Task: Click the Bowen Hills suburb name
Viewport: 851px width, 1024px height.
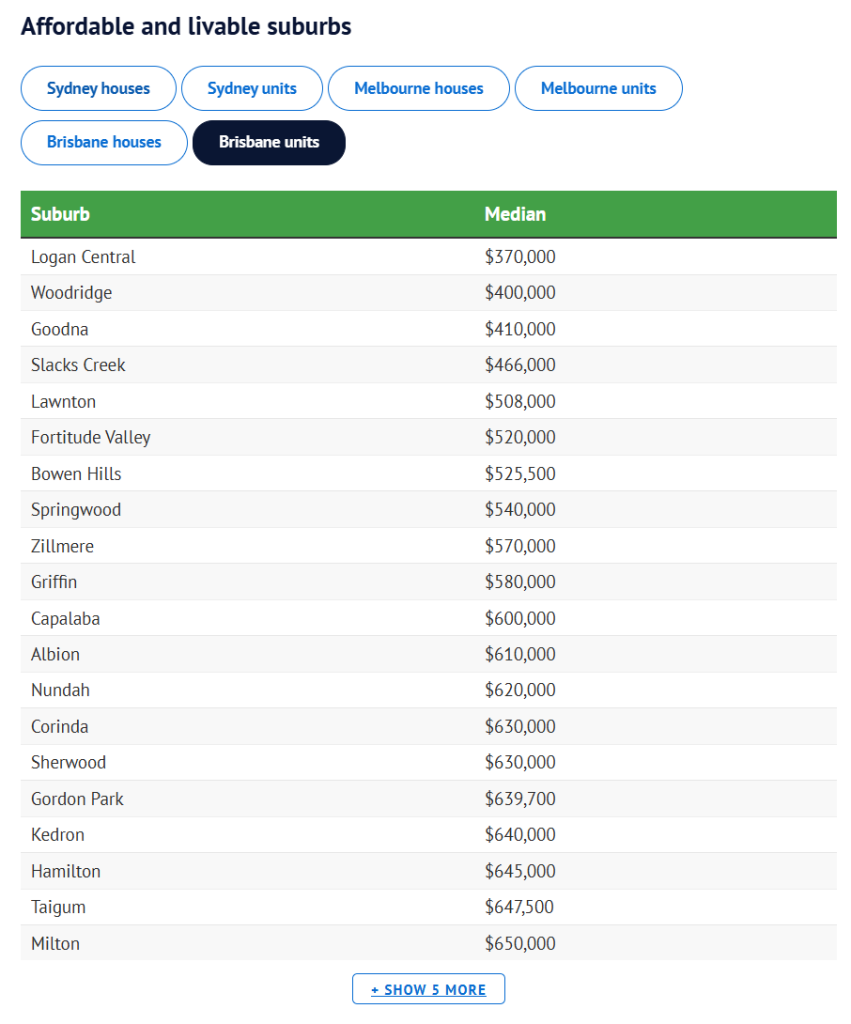Action: pyautogui.click(x=76, y=473)
